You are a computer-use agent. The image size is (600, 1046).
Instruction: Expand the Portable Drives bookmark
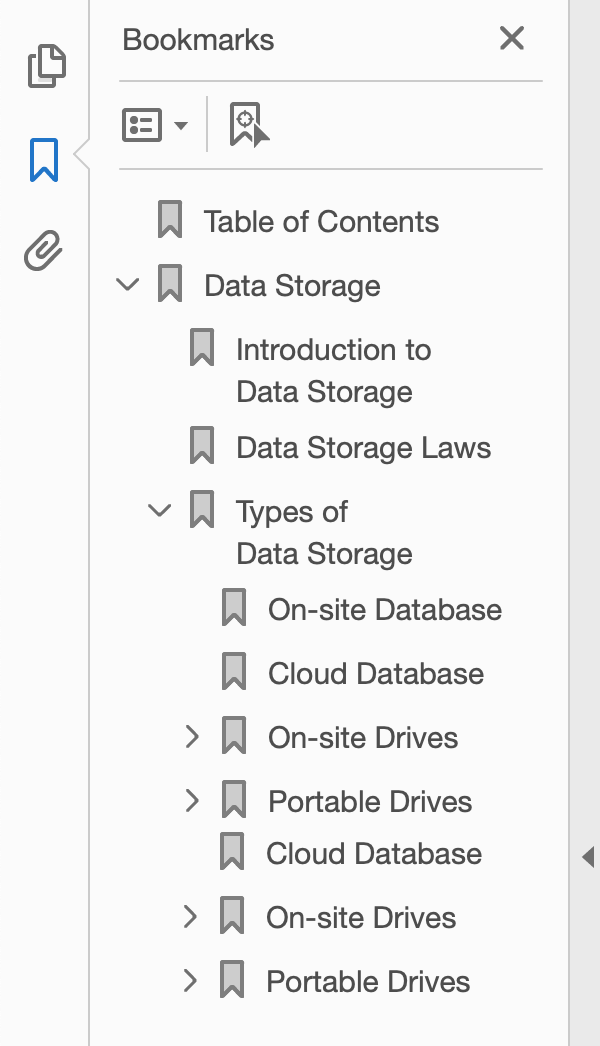191,801
